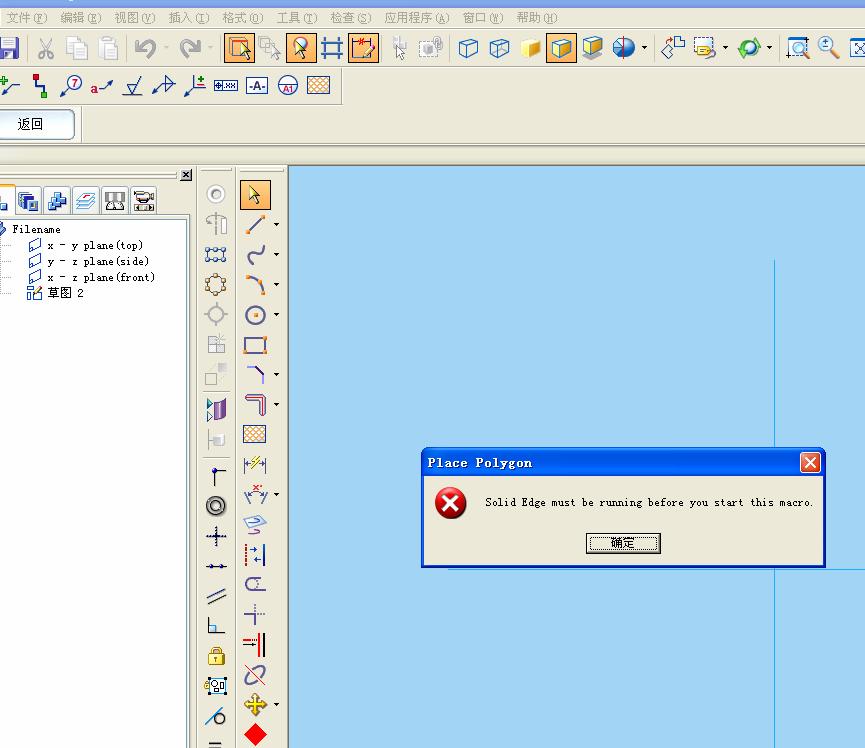The image size is (865, 748).
Task: Switch to the camera playback tab in left panel
Action: pyautogui.click(x=143, y=200)
